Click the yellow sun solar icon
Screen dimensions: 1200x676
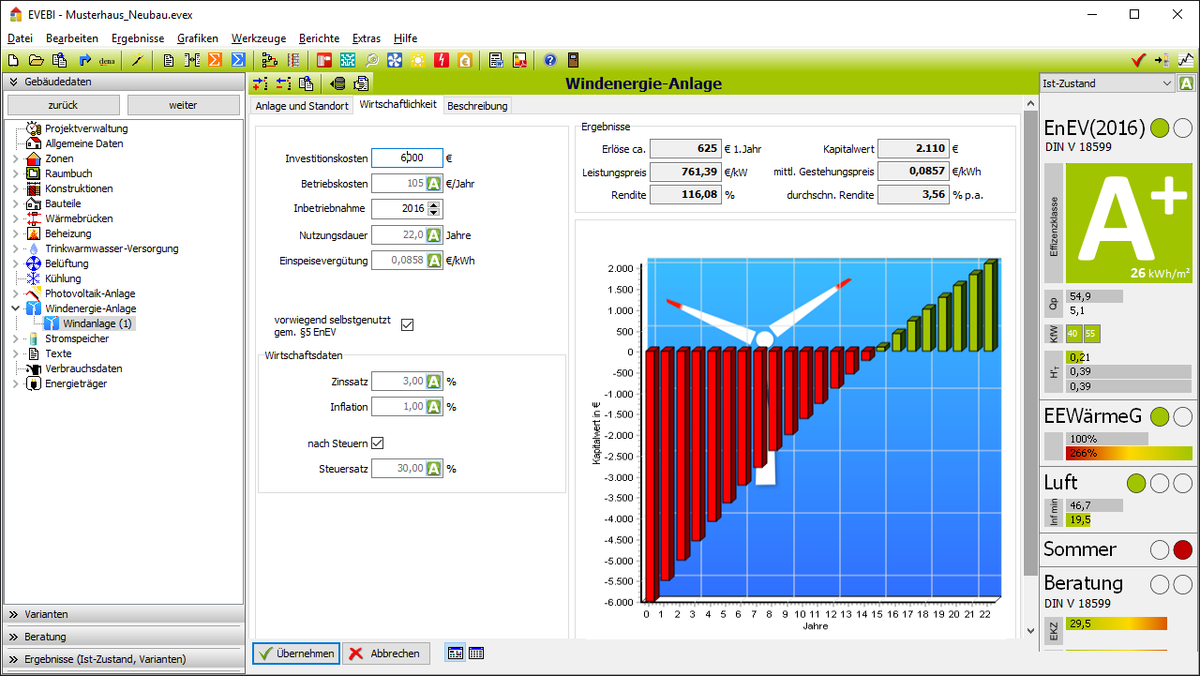coord(418,60)
